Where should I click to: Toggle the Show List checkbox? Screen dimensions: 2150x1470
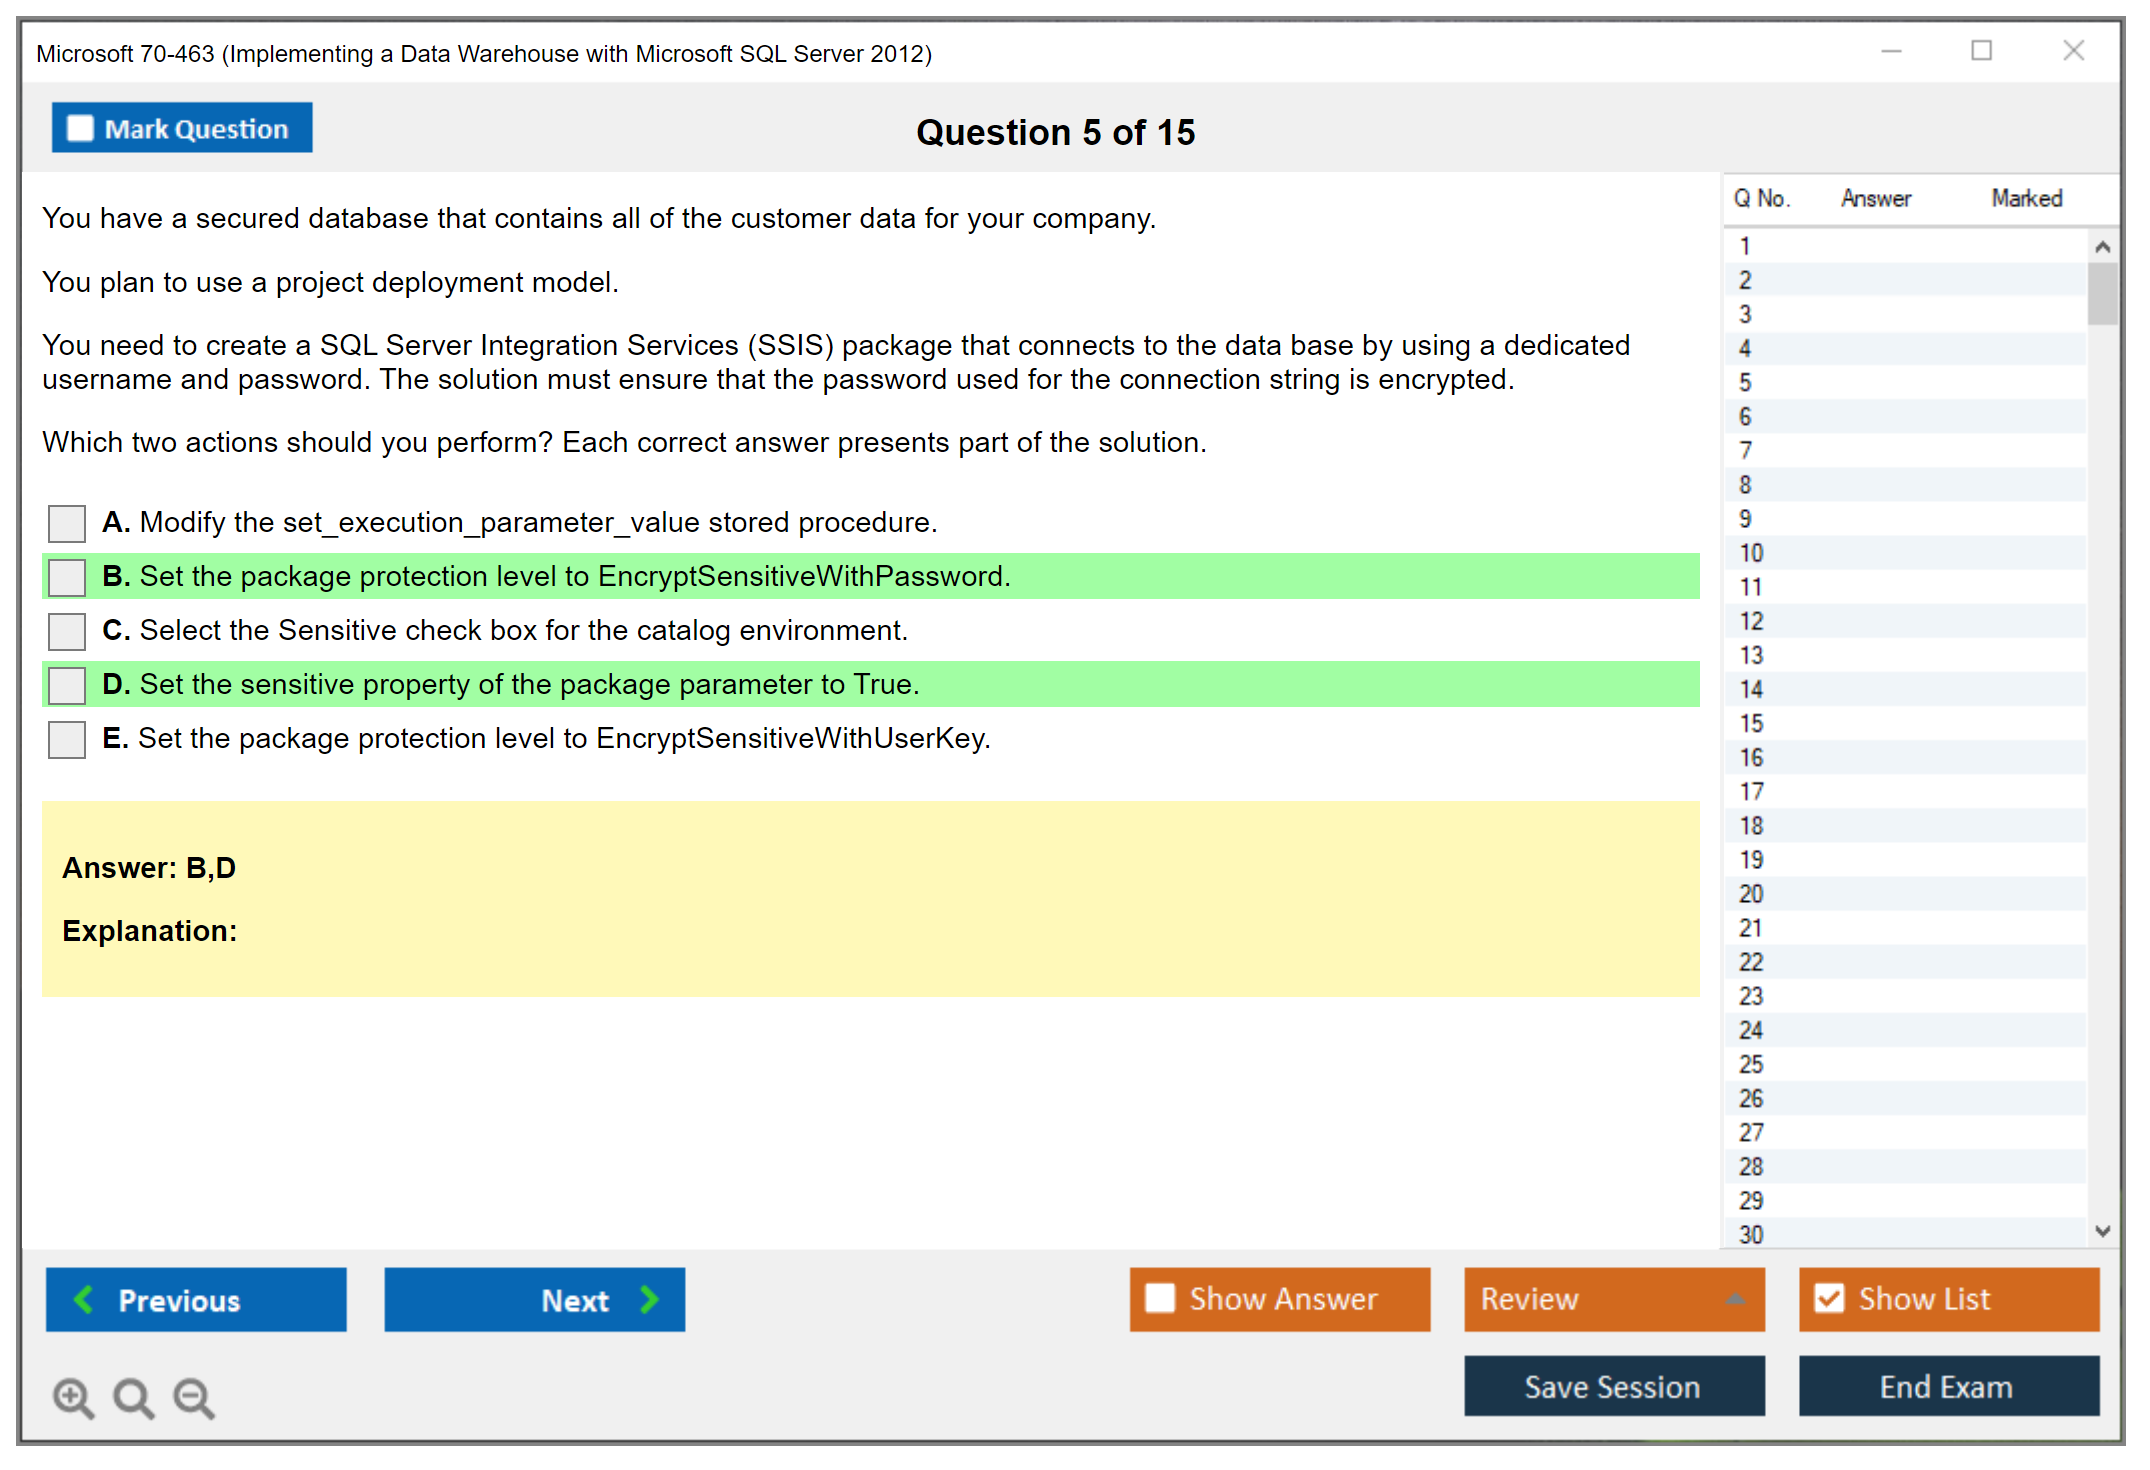click(x=1829, y=1298)
